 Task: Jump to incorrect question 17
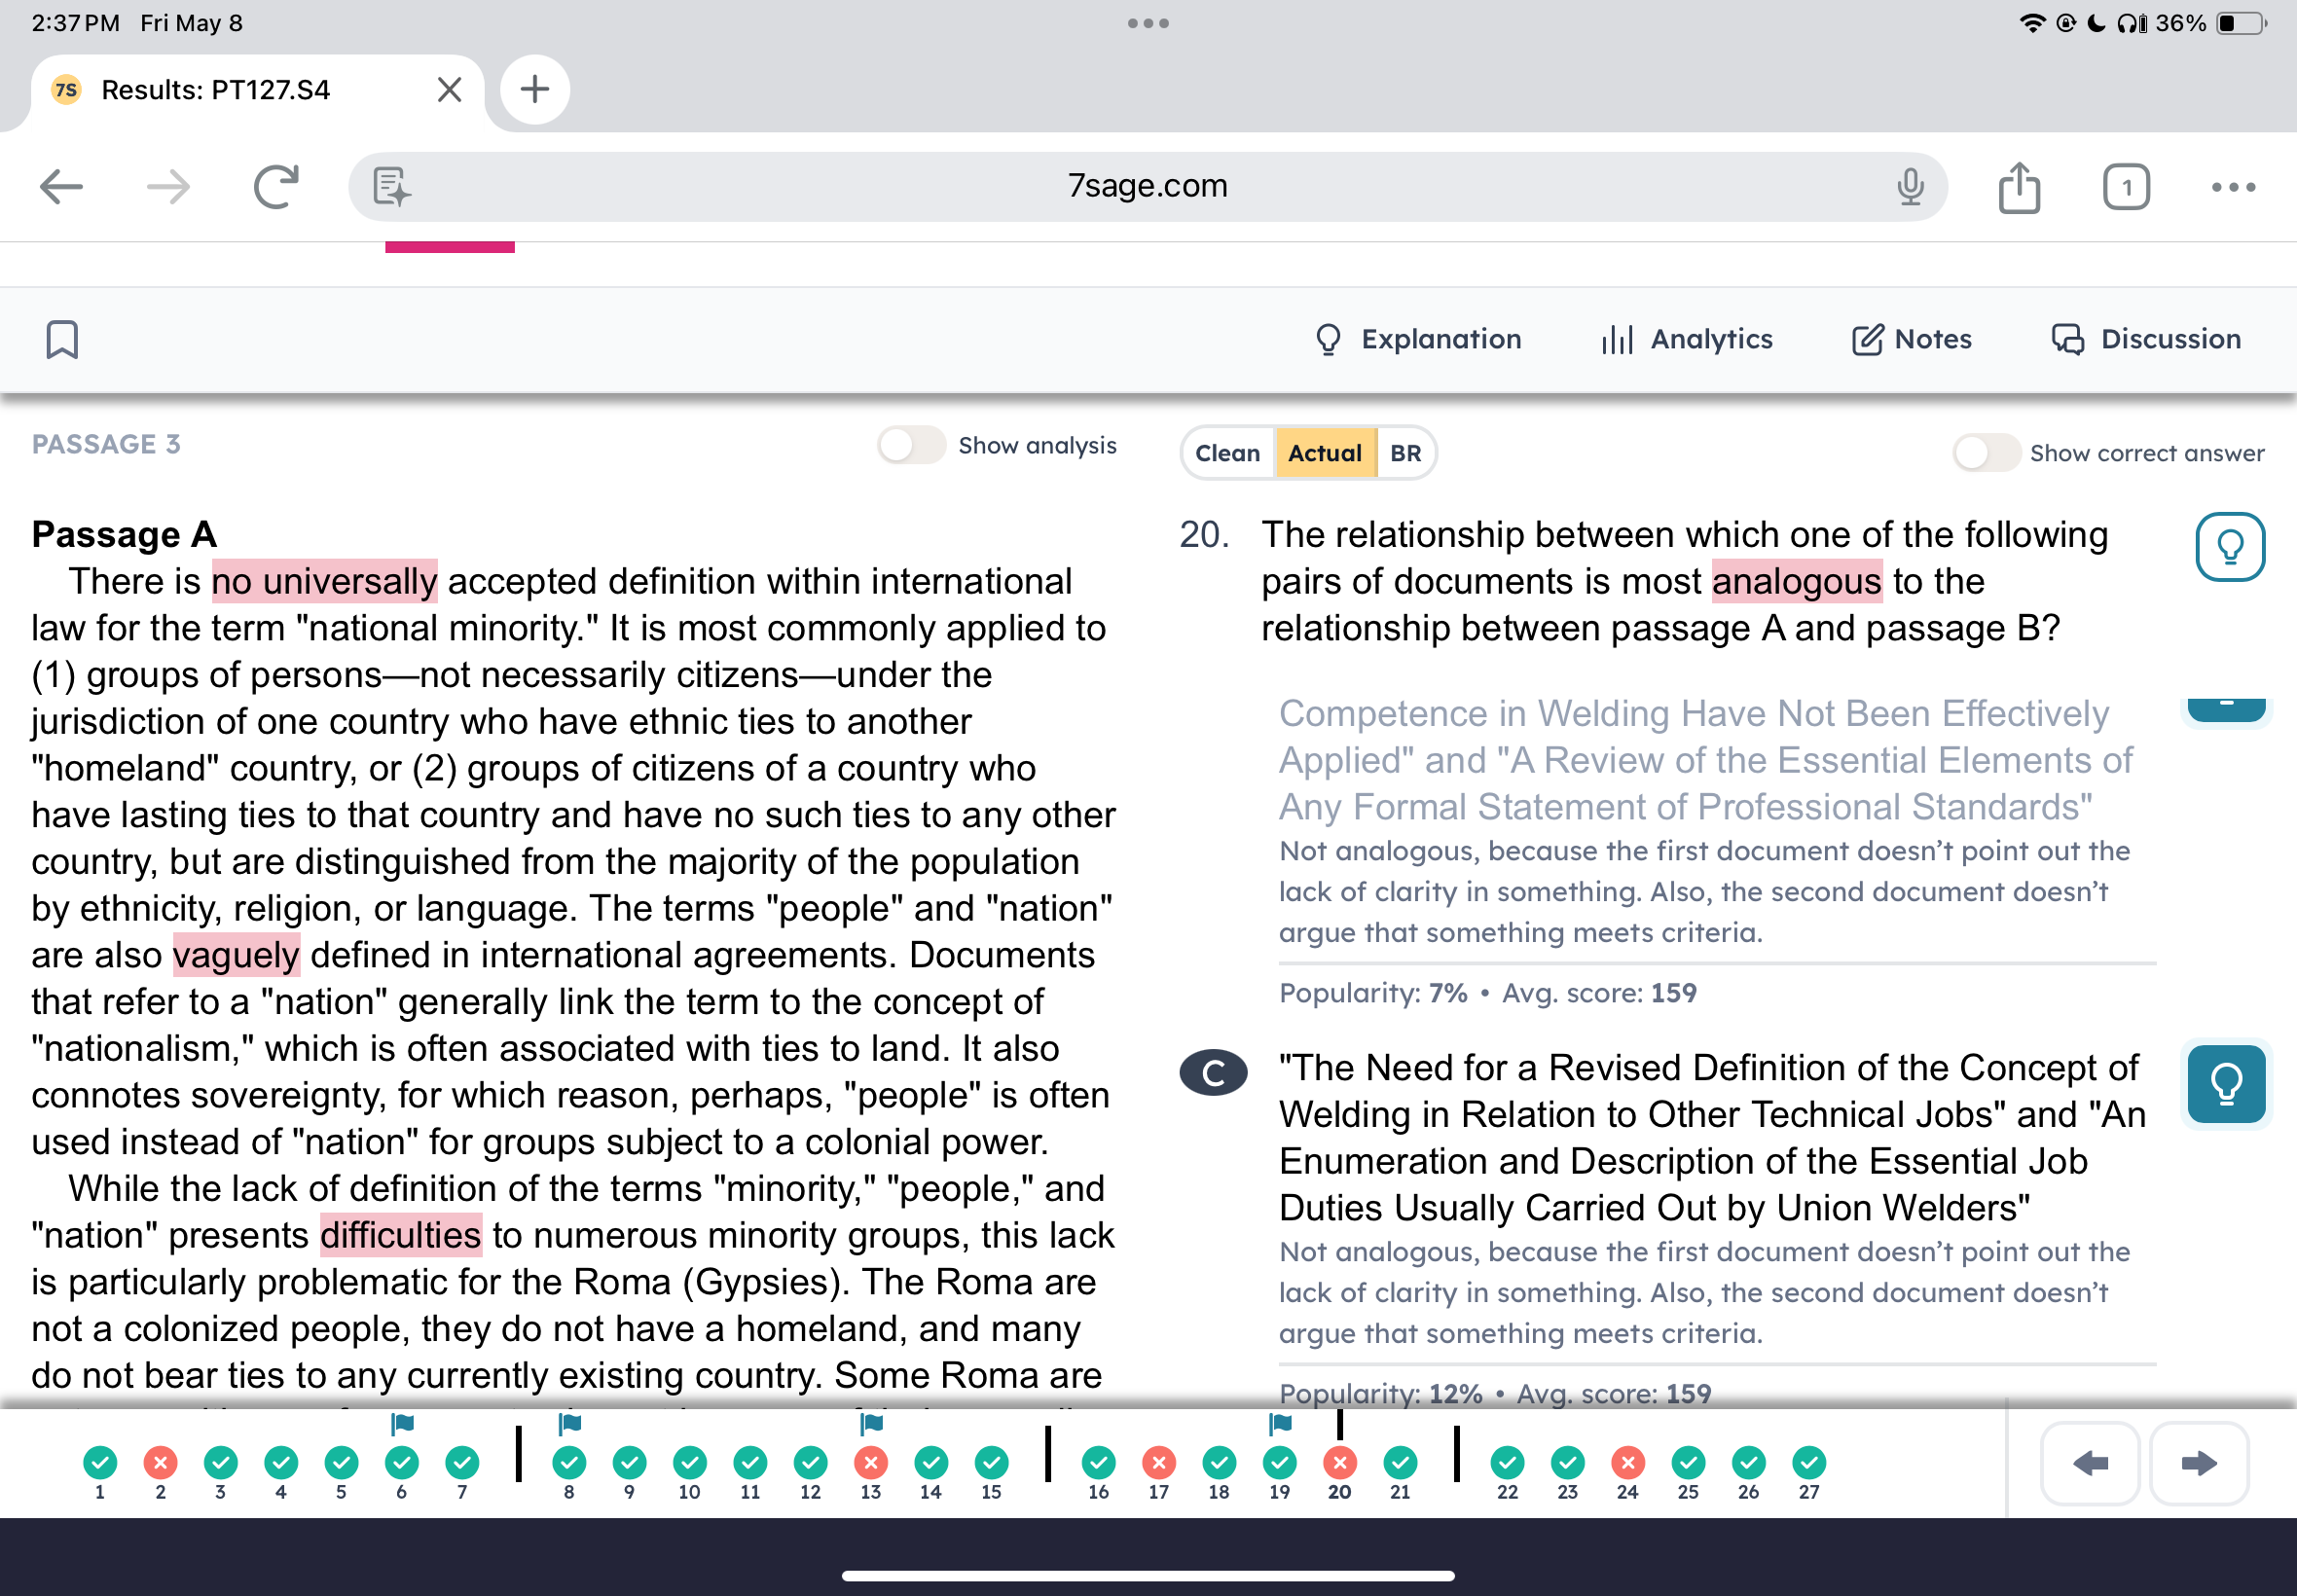[x=1159, y=1463]
